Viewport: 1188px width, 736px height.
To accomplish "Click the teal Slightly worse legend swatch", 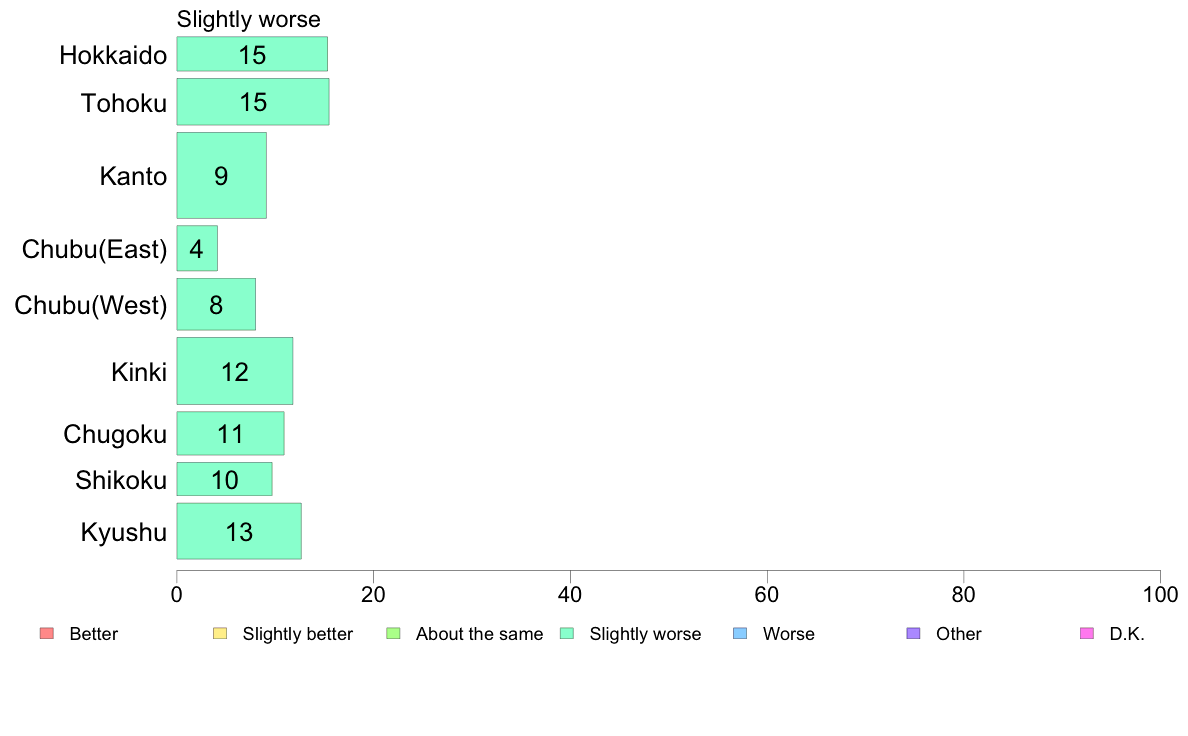I will (x=567, y=633).
